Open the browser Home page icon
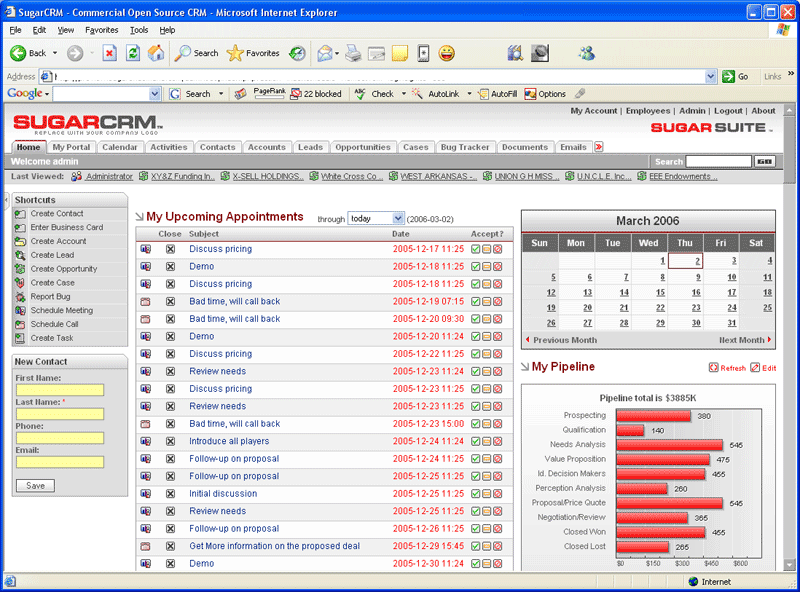Viewport: 800px width, 592px height. tap(156, 53)
